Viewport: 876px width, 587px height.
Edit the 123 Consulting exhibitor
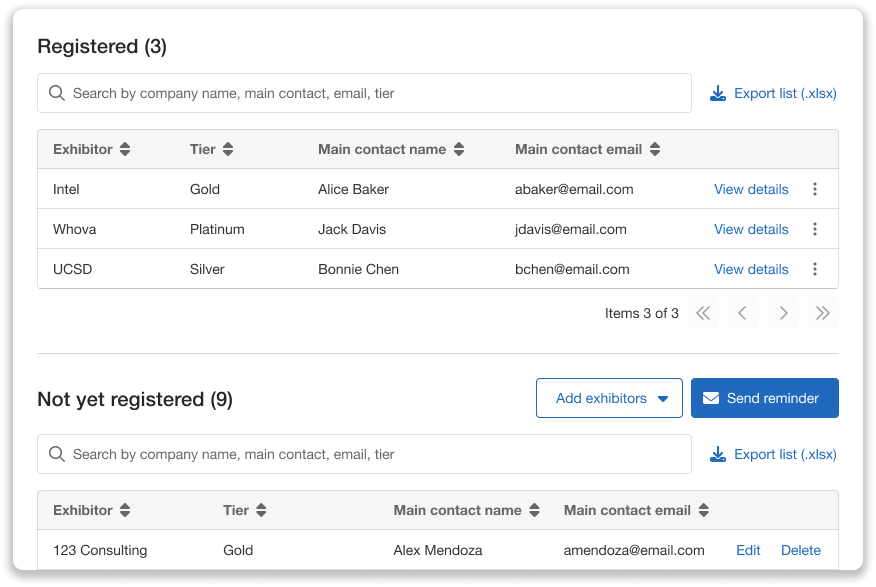pyautogui.click(x=748, y=550)
